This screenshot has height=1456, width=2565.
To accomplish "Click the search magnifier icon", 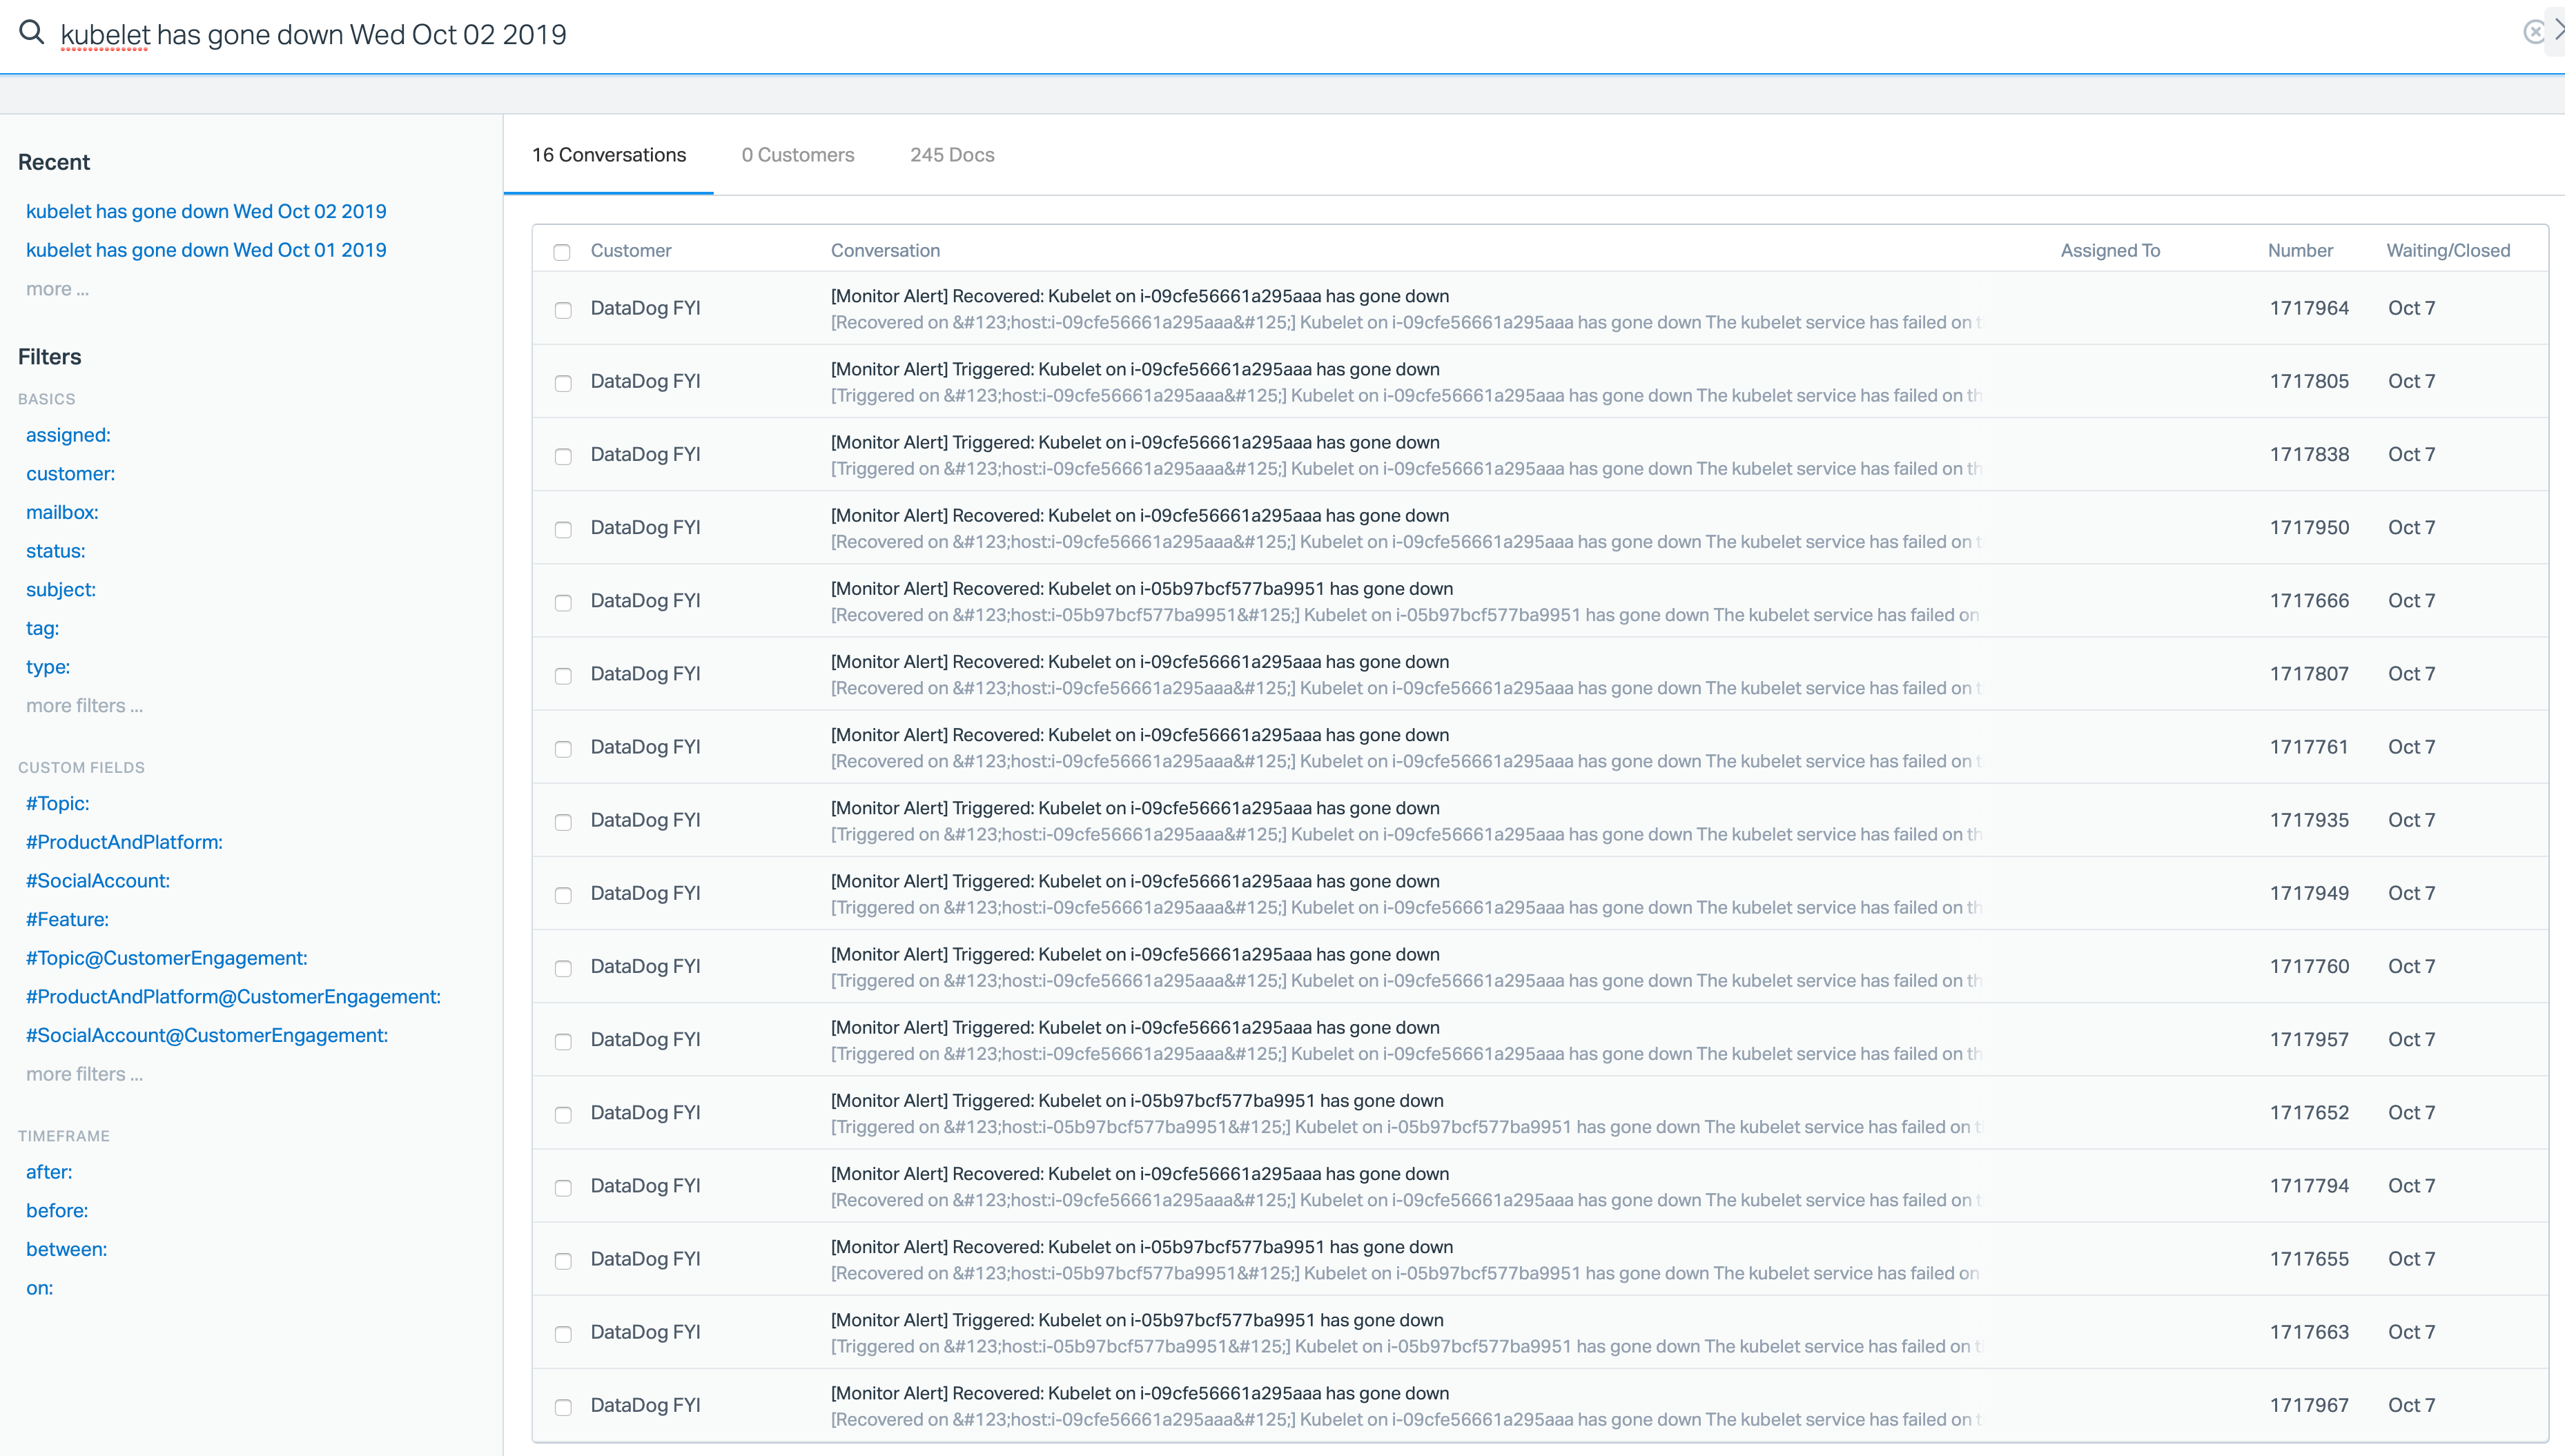I will (32, 32).
